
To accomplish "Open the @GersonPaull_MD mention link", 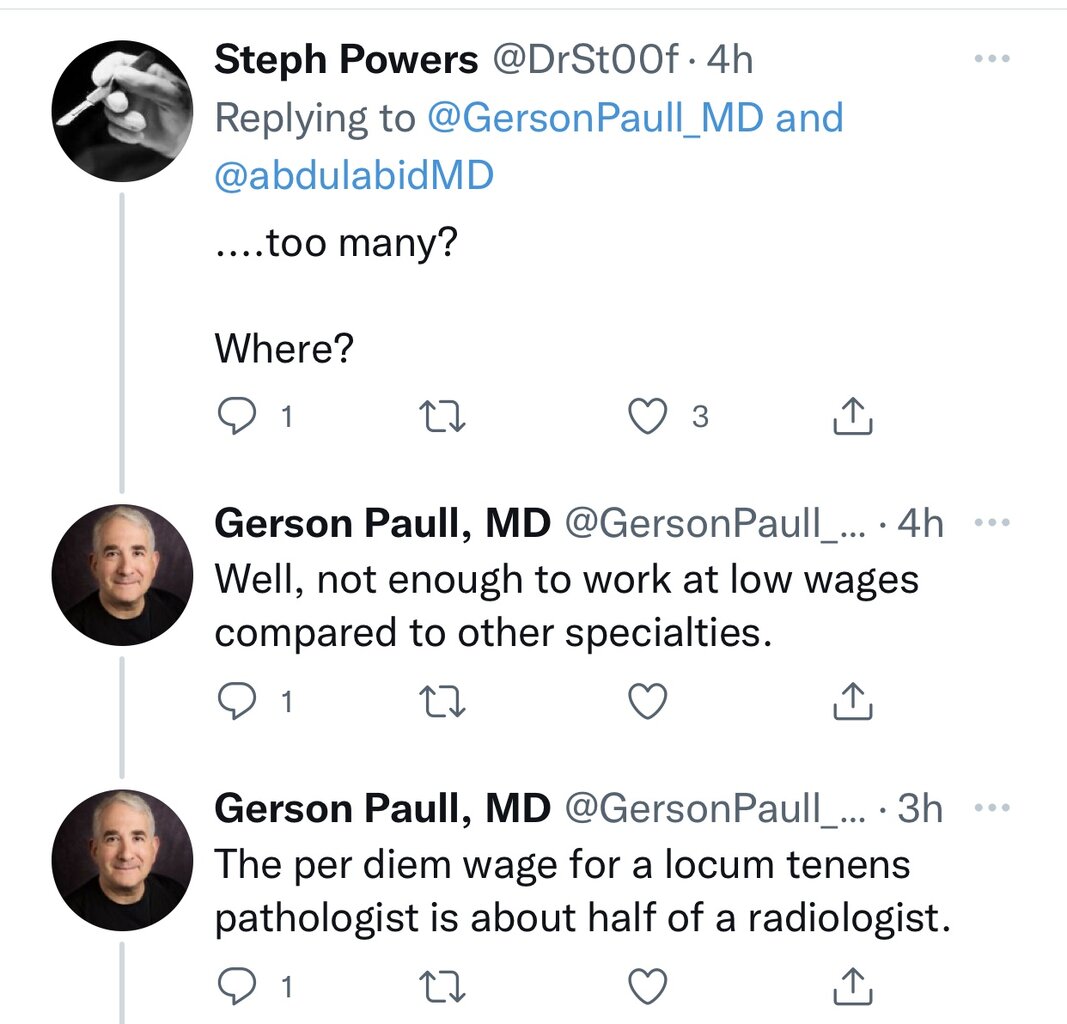I will tap(596, 118).
